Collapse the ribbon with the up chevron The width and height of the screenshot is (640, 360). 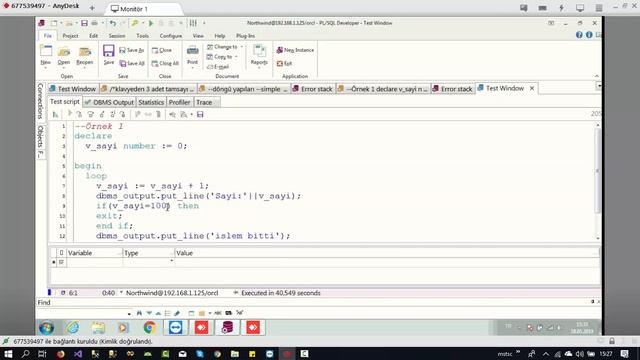[x=597, y=76]
